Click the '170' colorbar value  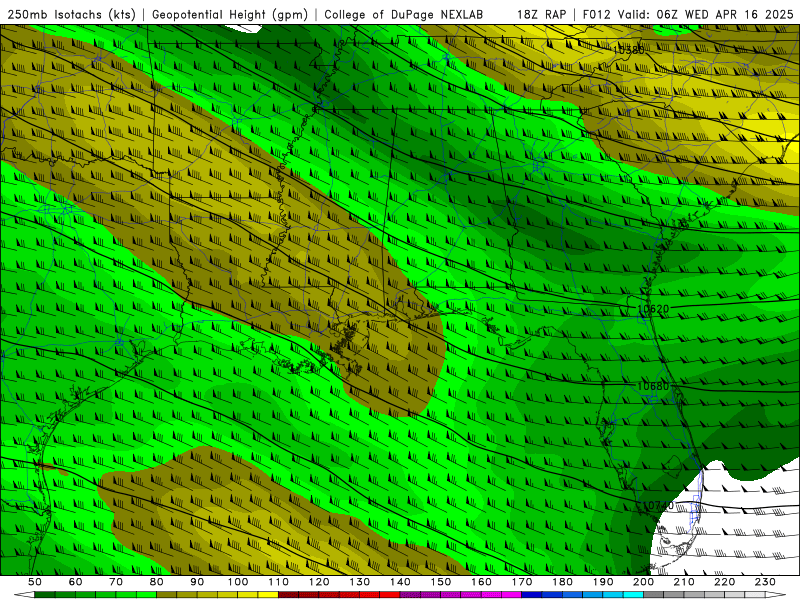(522, 582)
